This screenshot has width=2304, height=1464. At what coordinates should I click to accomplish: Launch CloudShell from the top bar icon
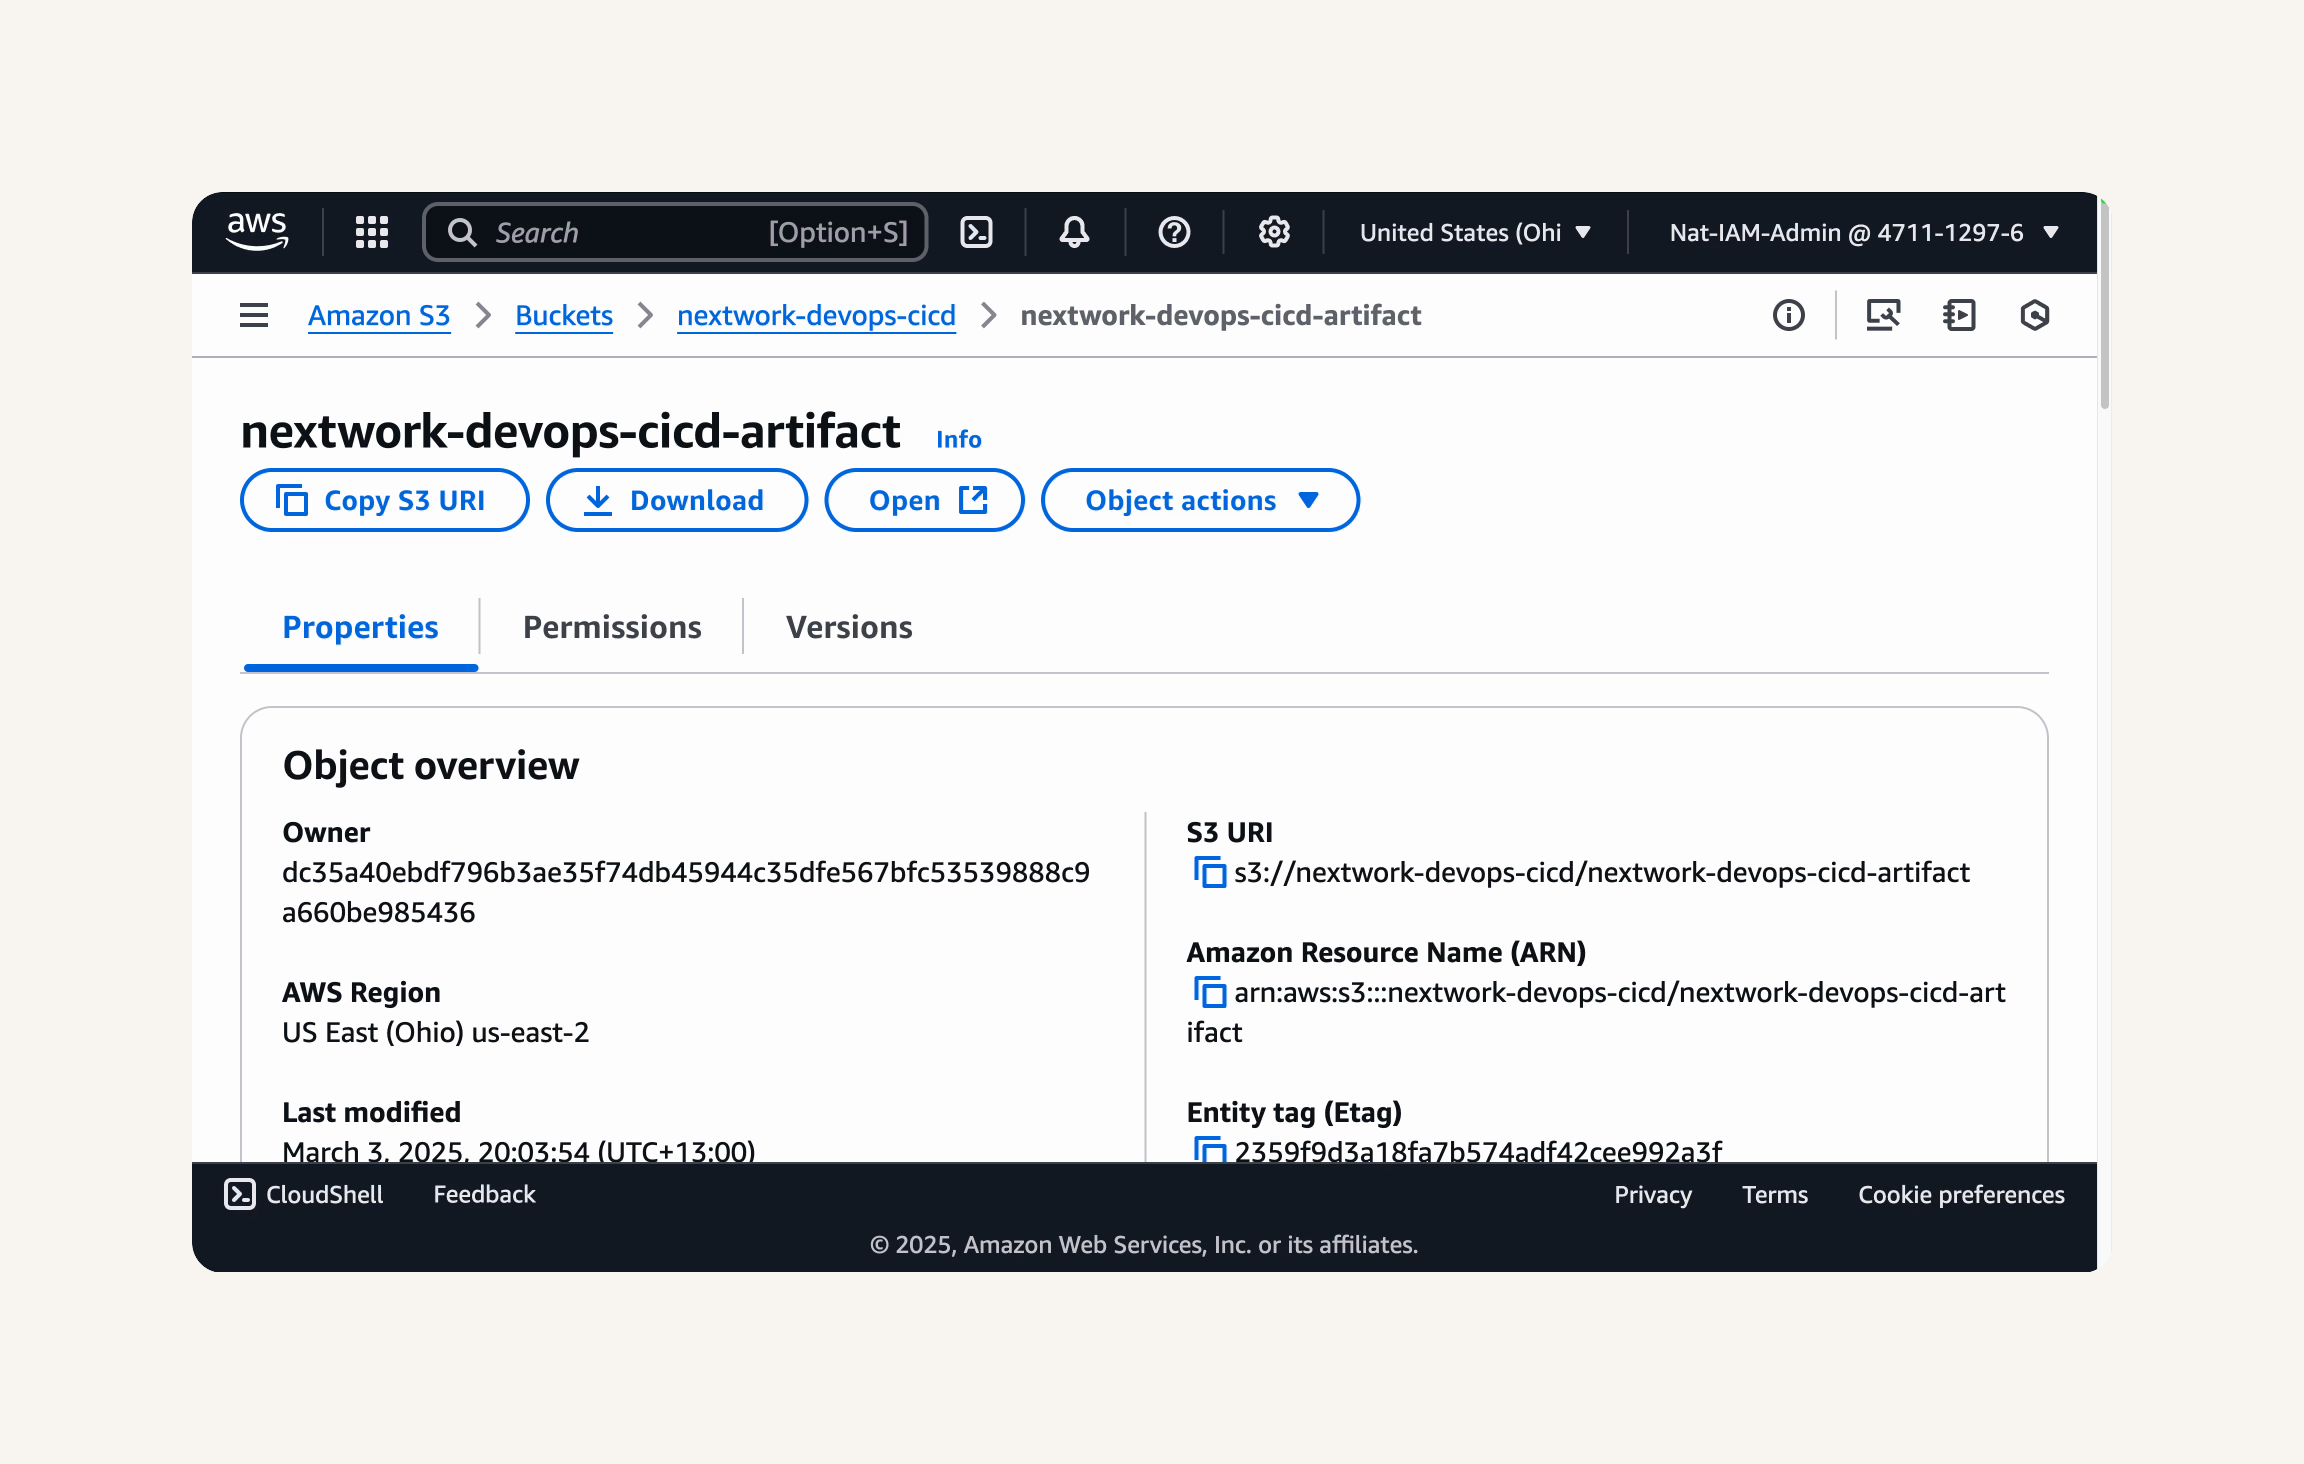coord(976,232)
